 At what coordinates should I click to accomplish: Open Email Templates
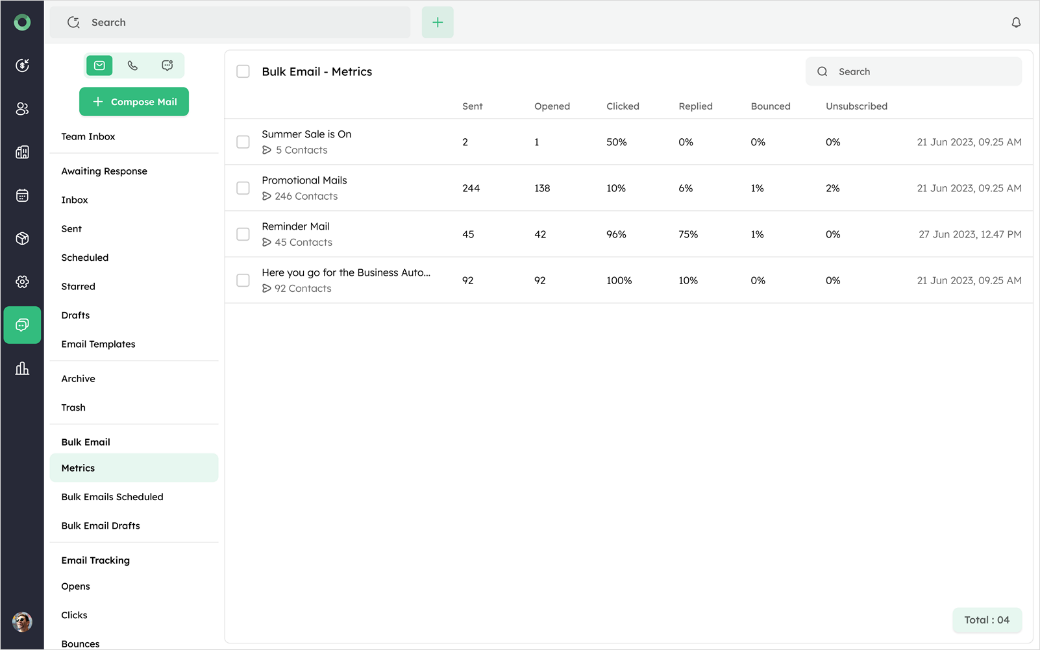coord(98,344)
